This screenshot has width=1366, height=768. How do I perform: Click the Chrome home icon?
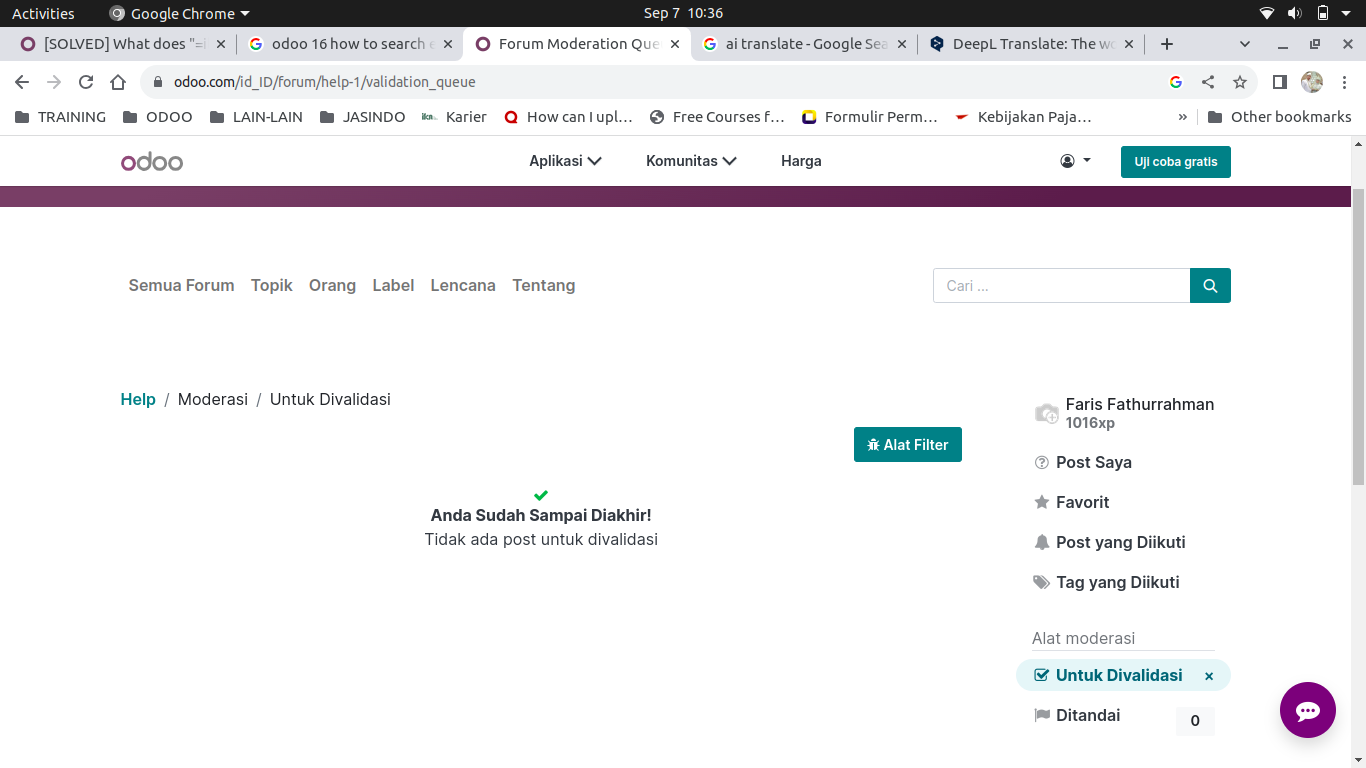[x=118, y=82]
